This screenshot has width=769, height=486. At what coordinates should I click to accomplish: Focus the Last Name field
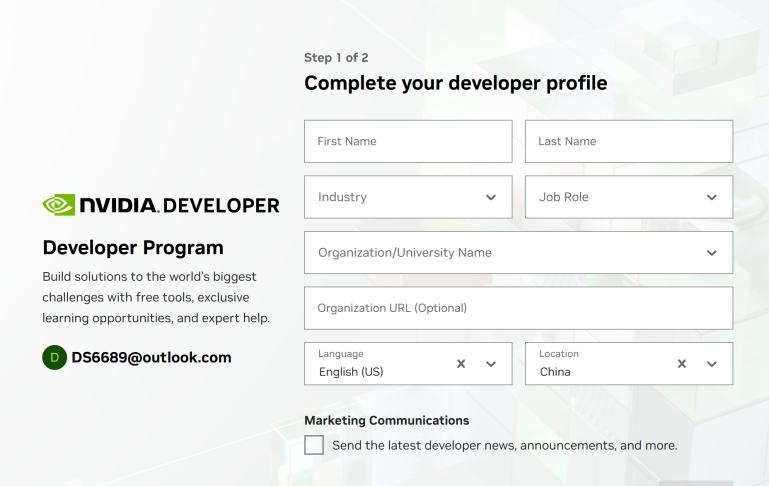[x=628, y=142]
